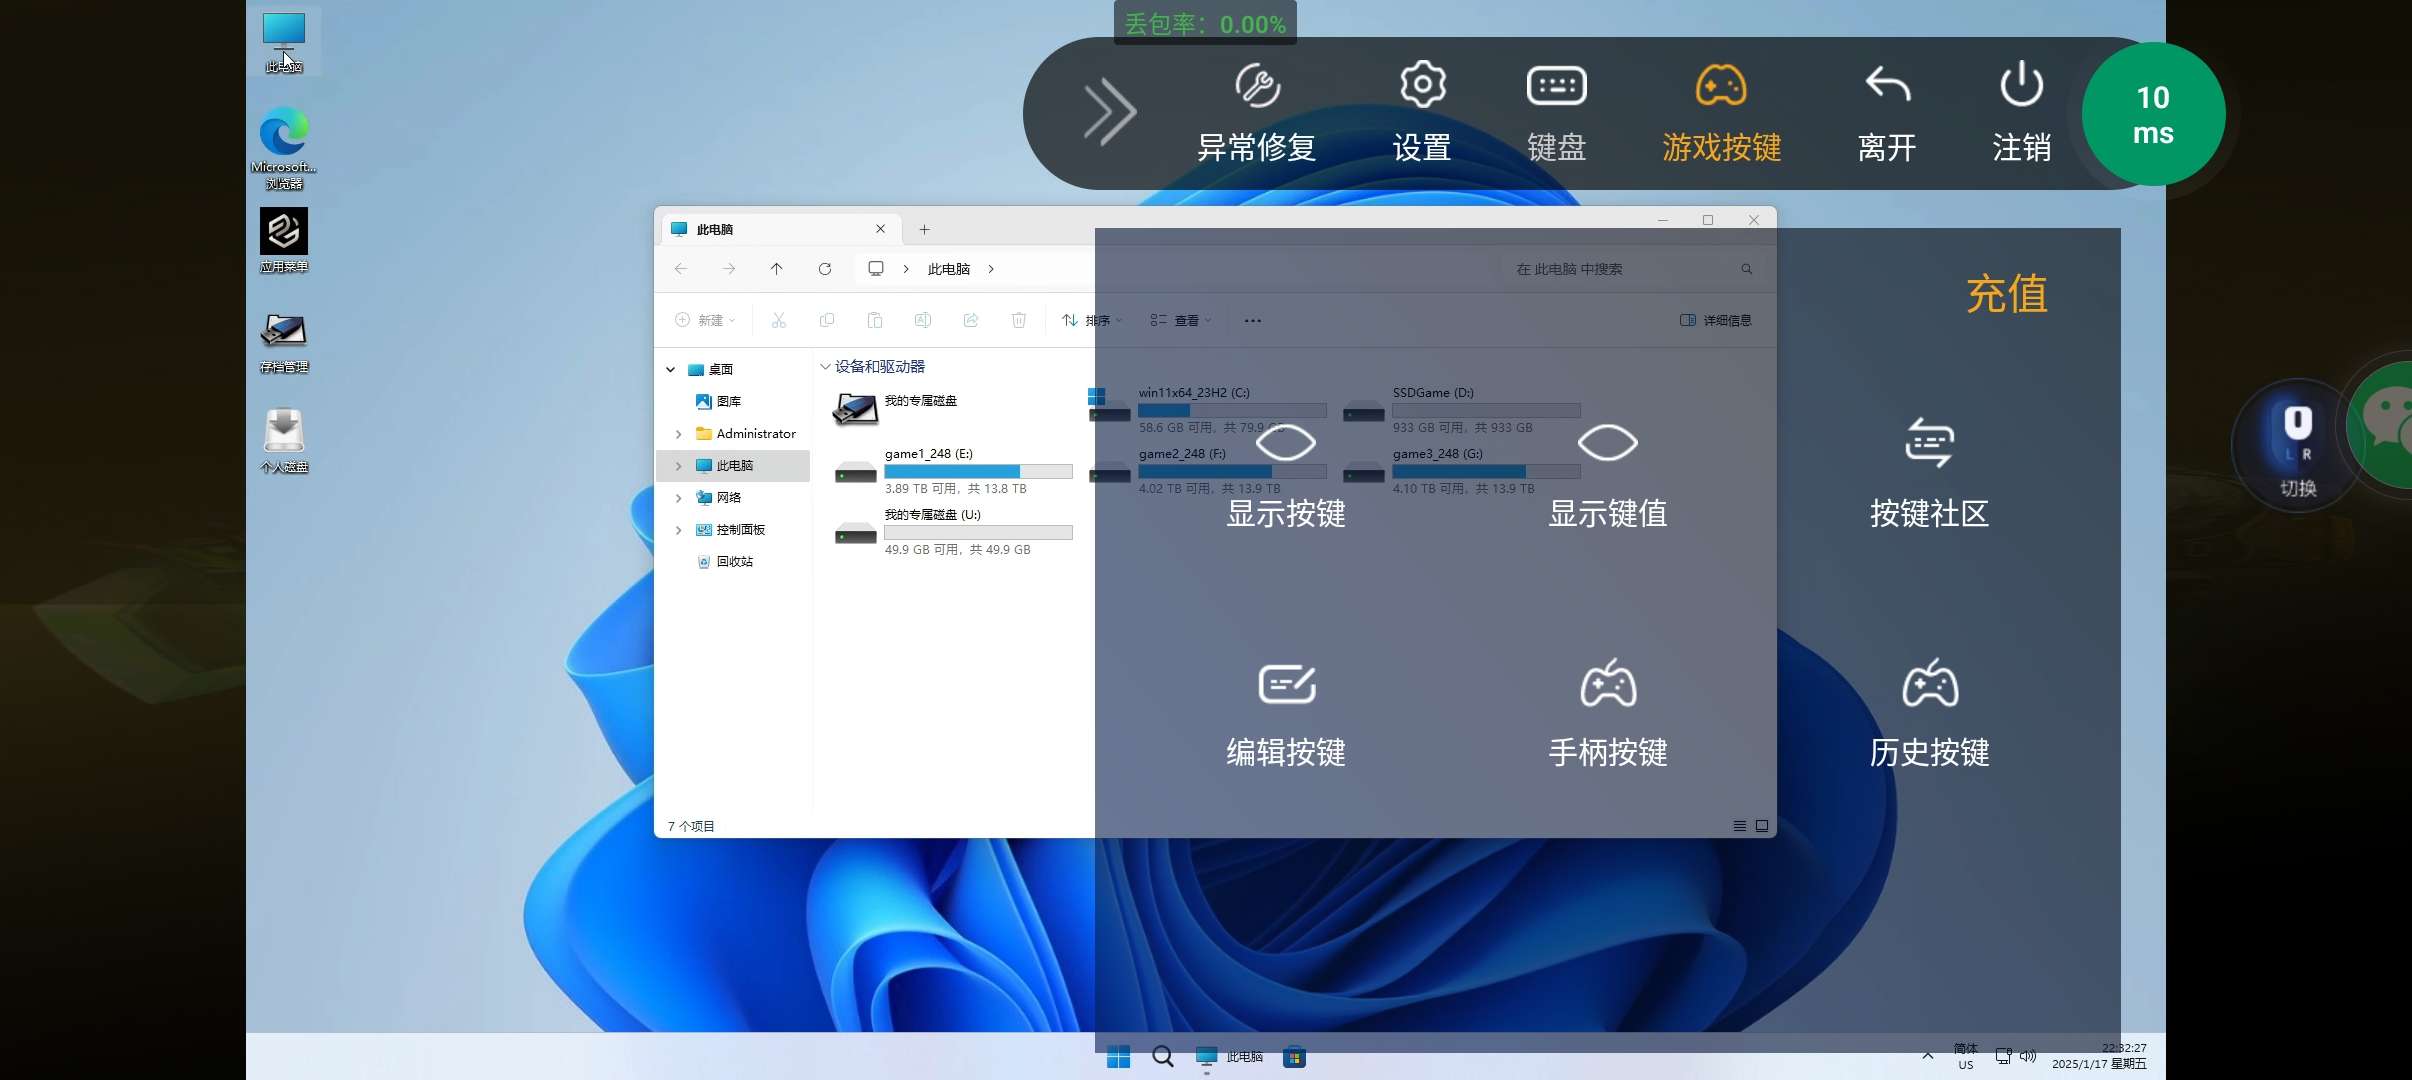Open 此电脑 desktop icon
Screen dimensions: 2412x1080
(284, 42)
